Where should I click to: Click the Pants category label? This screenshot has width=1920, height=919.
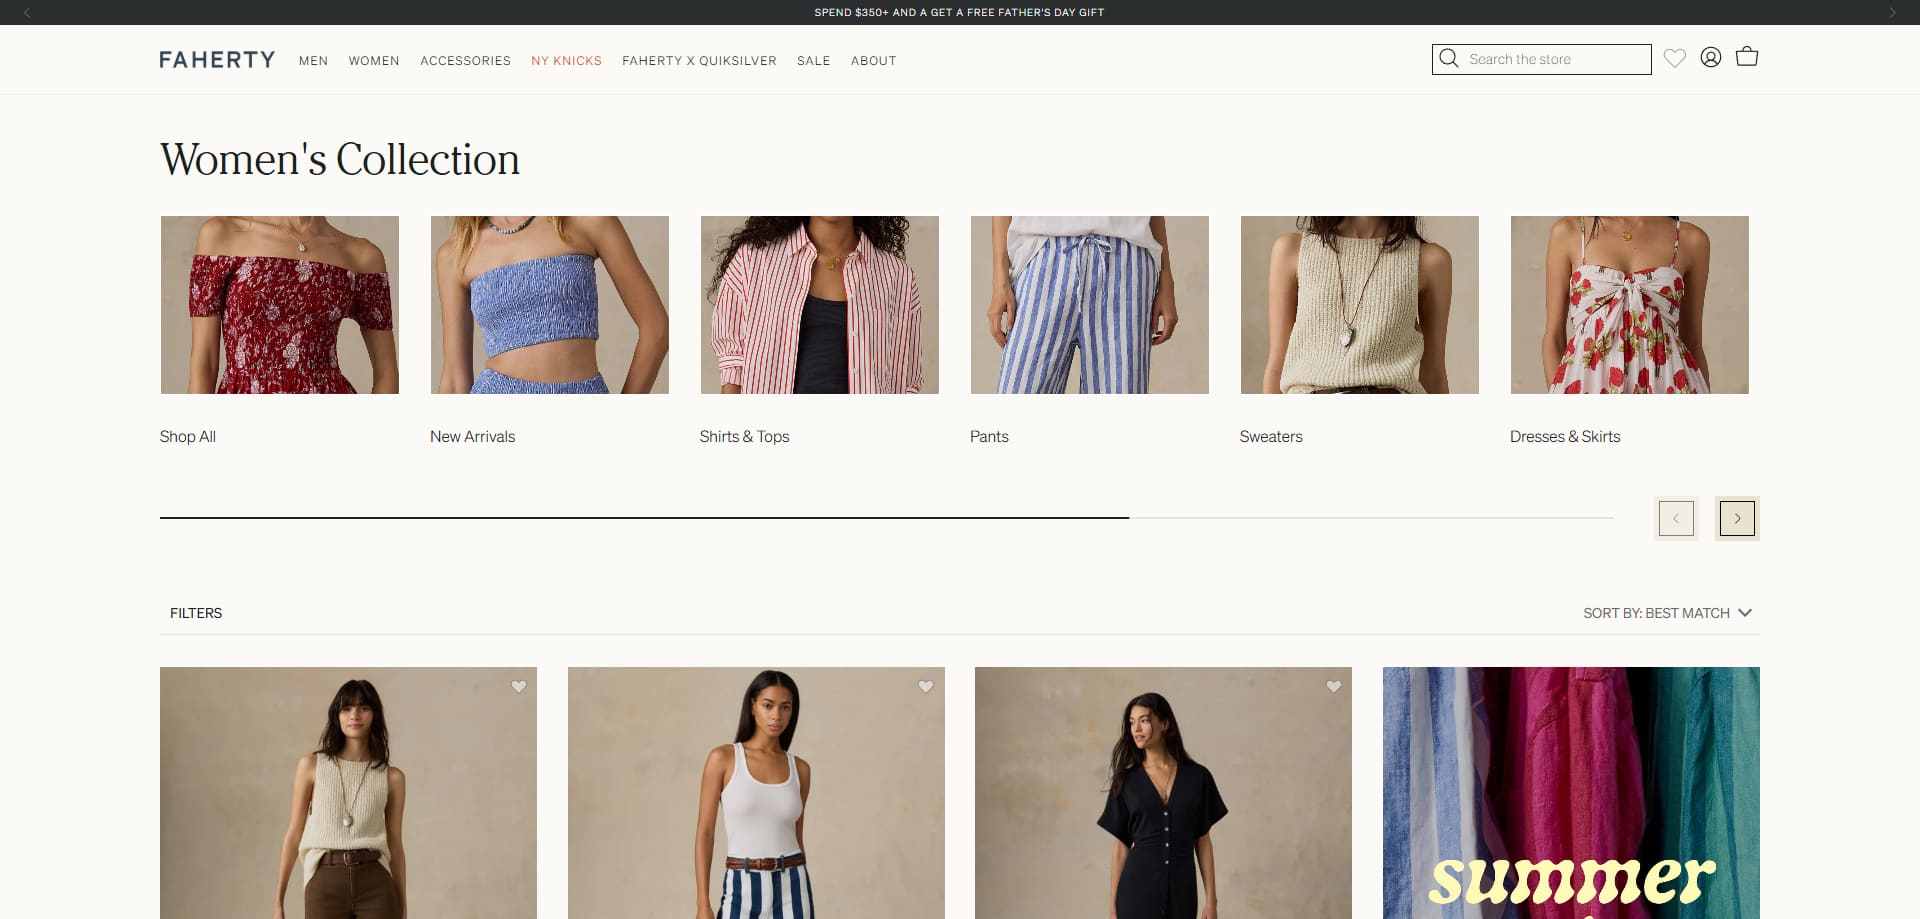click(989, 437)
